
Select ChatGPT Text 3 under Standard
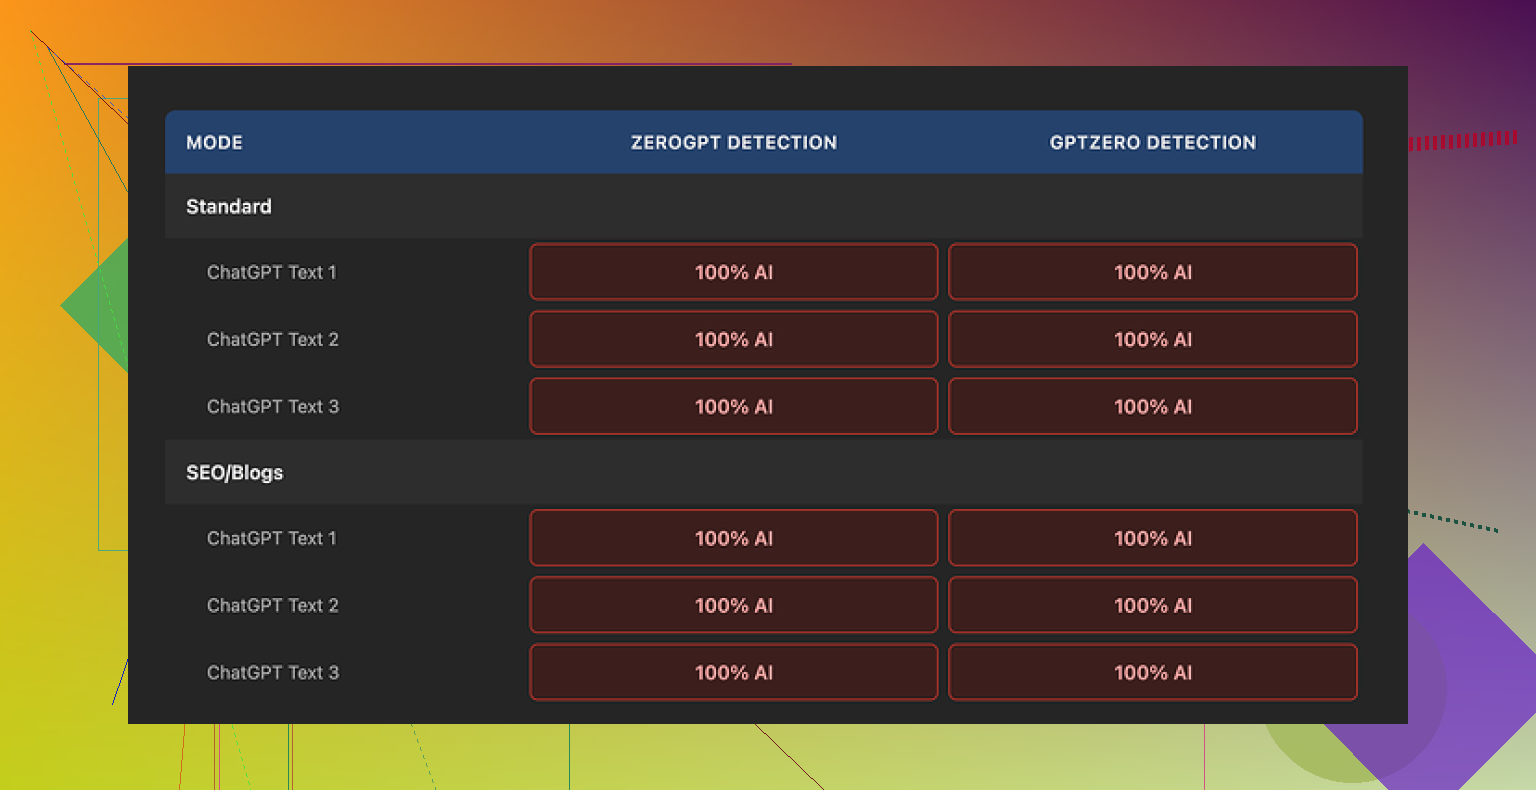coord(272,406)
